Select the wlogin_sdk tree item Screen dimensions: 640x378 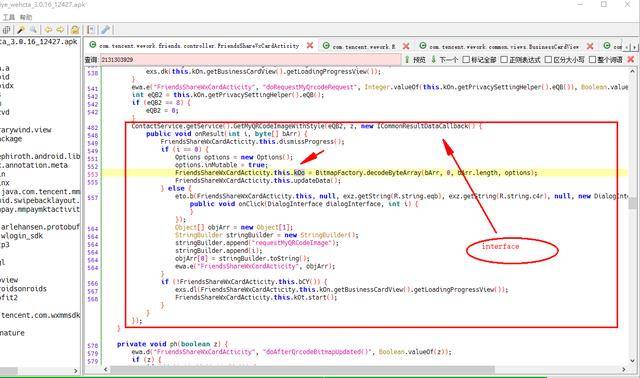pos(22,236)
